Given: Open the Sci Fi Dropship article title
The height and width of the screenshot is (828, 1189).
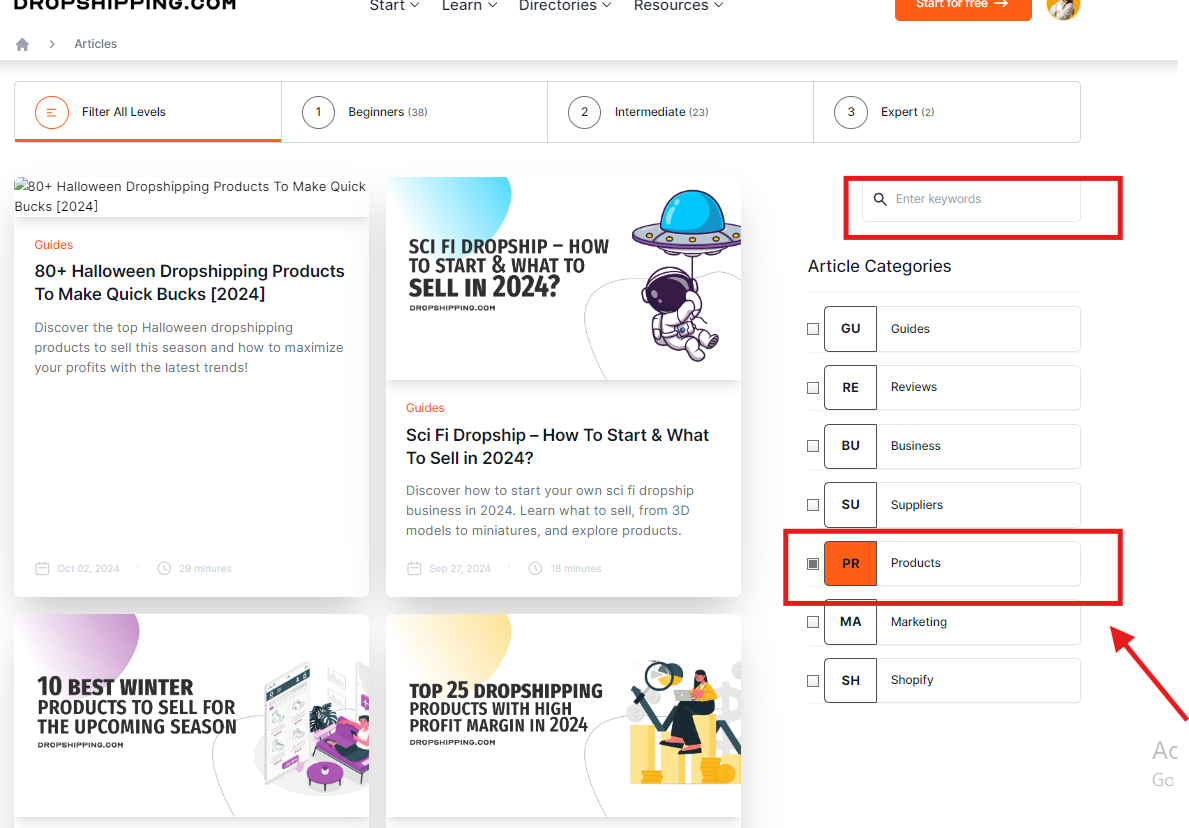Looking at the screenshot, I should pos(557,447).
